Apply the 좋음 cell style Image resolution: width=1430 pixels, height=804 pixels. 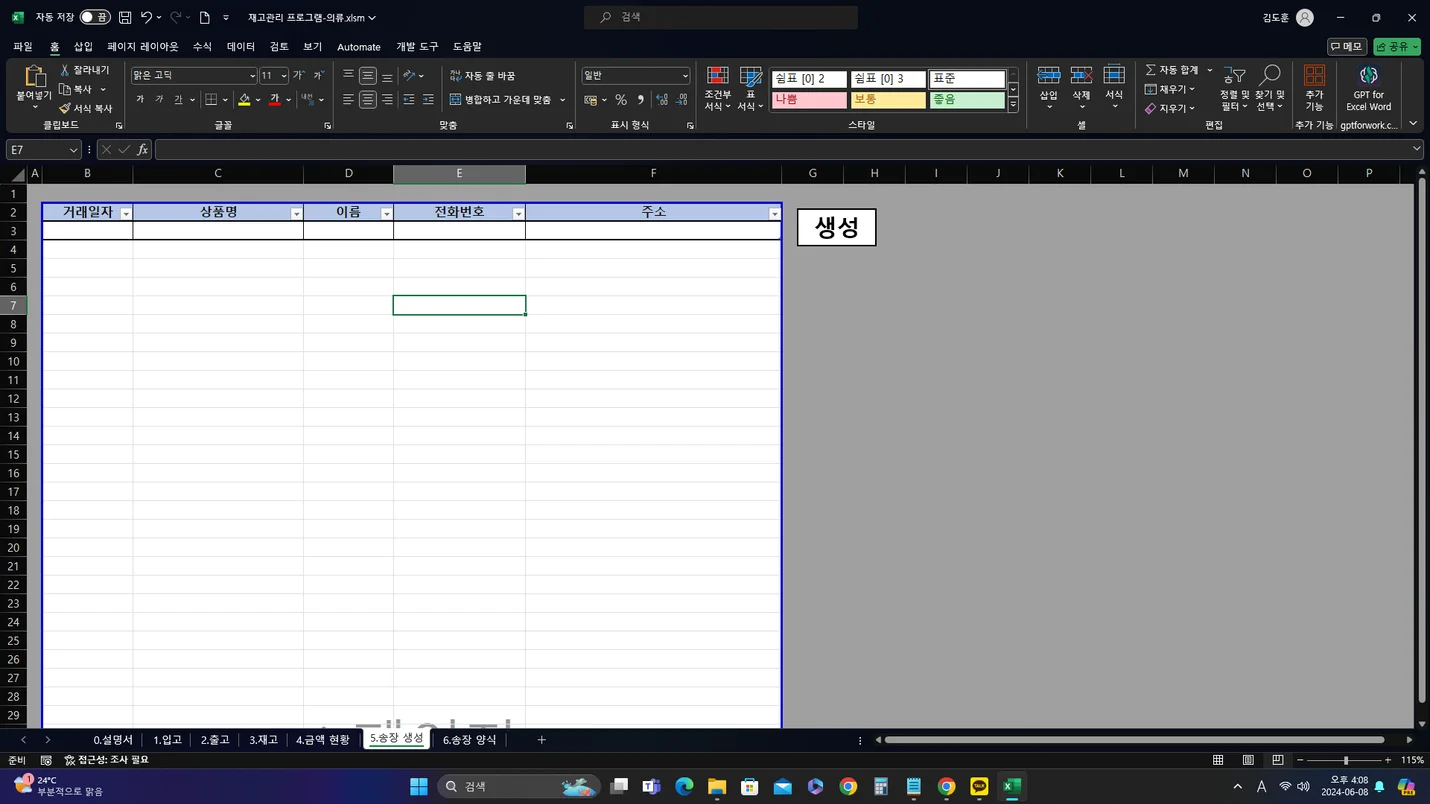coord(966,100)
